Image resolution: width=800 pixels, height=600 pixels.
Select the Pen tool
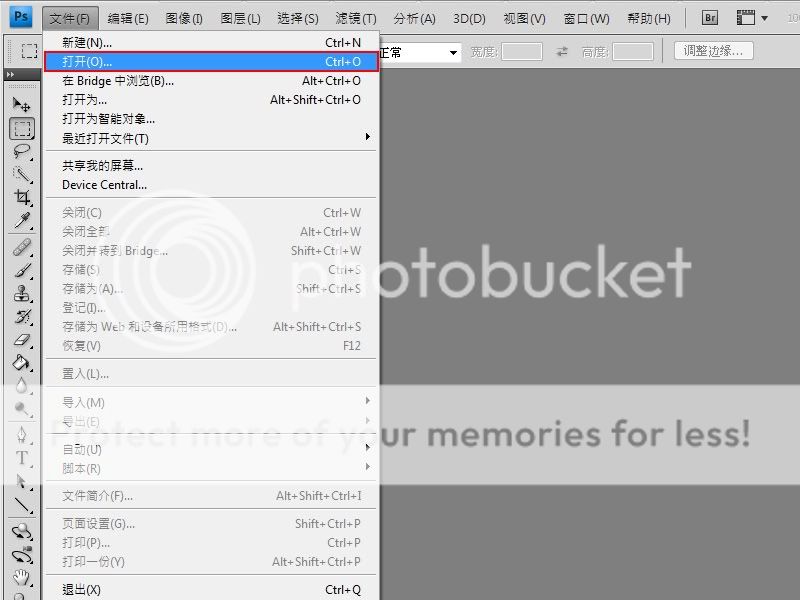21,435
